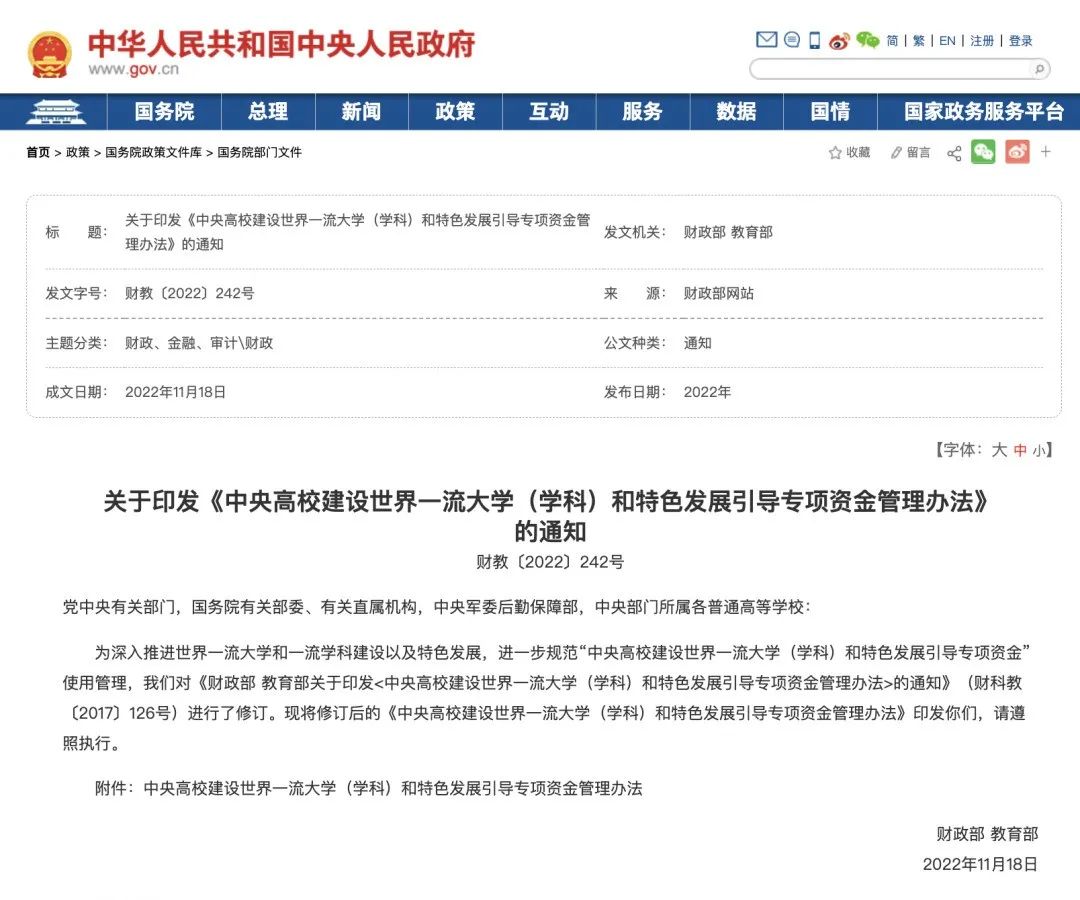Set font size to 小 (small)
The image size is (1080, 900).
(x=1040, y=450)
